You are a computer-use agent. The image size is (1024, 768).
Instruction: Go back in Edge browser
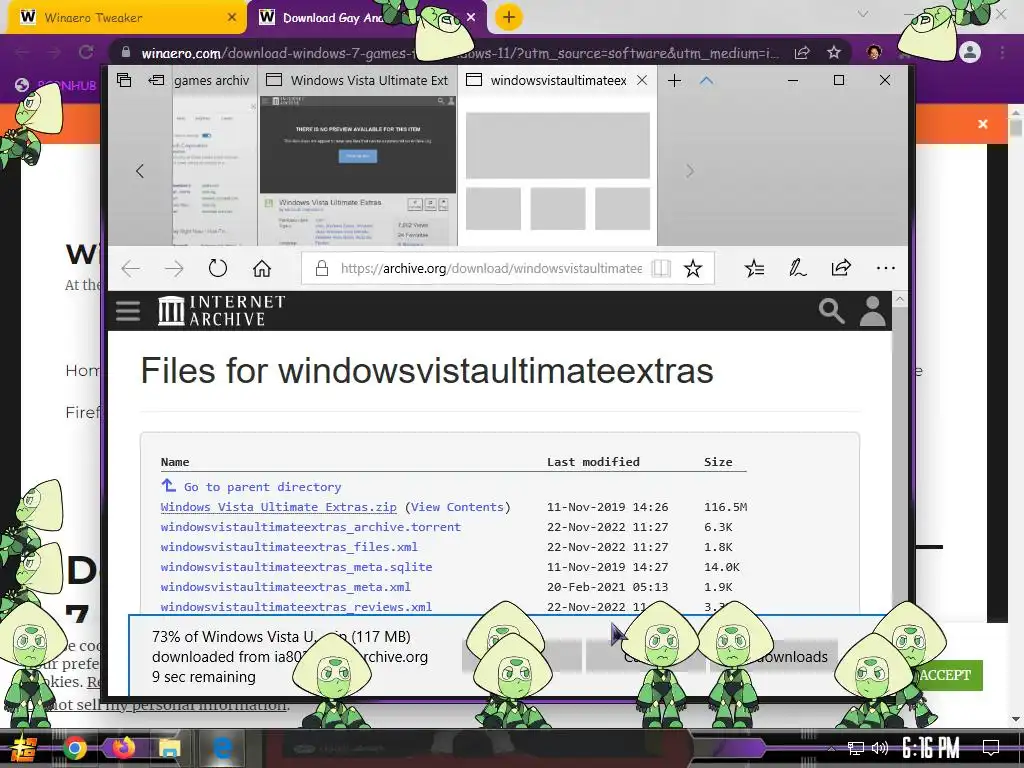coord(131,268)
